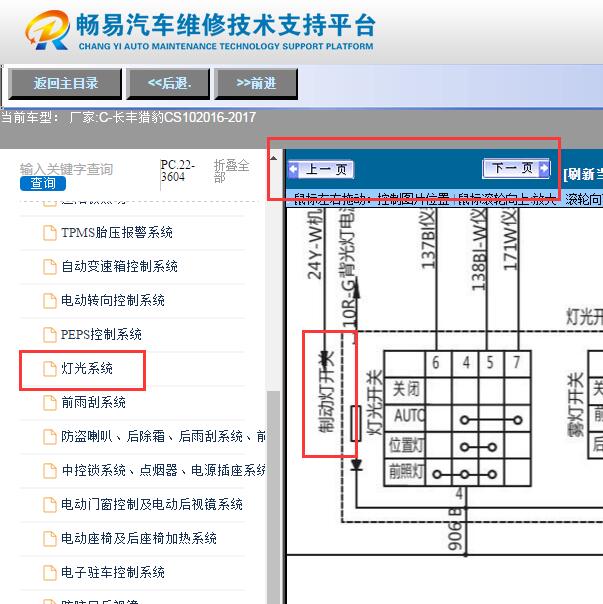Image resolution: width=603 pixels, height=604 pixels.
Task: Open 自动变速箱控制系统 entry
Action: pyautogui.click(x=119, y=266)
